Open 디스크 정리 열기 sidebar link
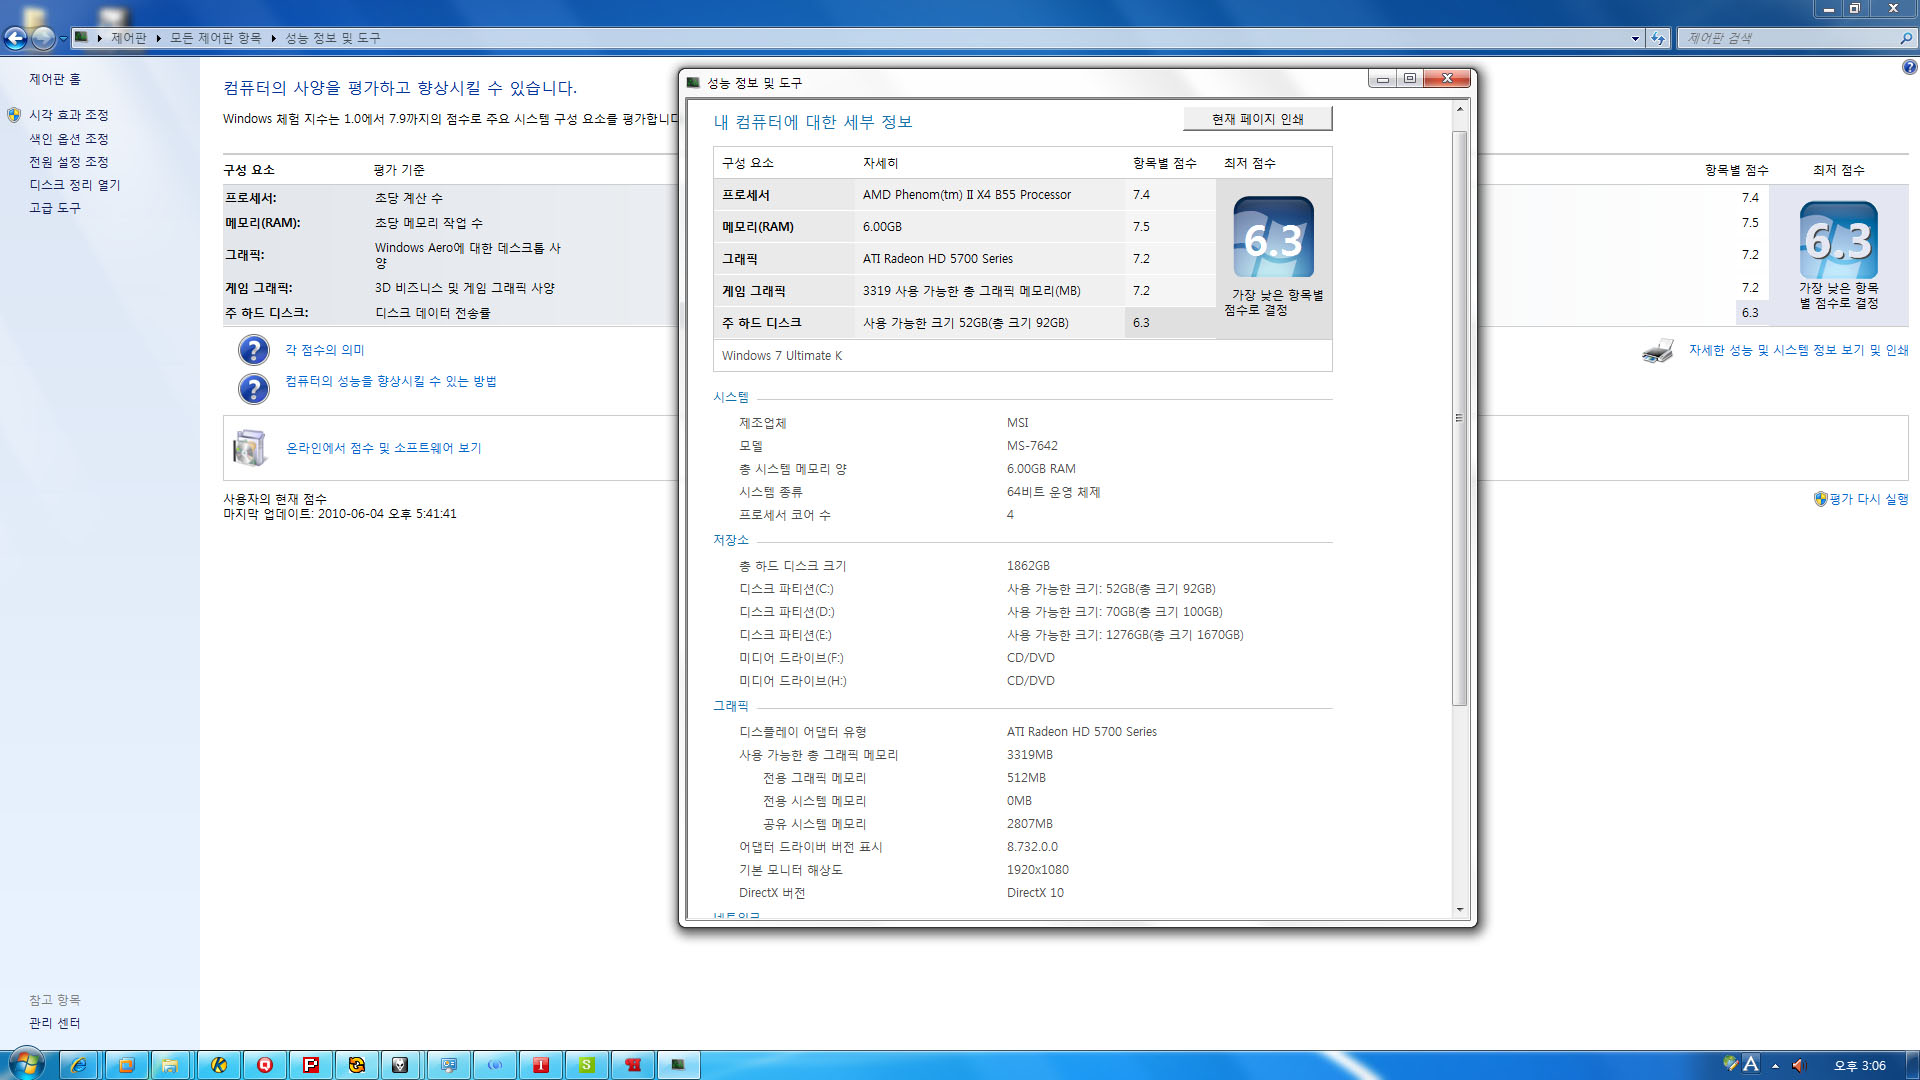The image size is (1920, 1080). click(75, 185)
